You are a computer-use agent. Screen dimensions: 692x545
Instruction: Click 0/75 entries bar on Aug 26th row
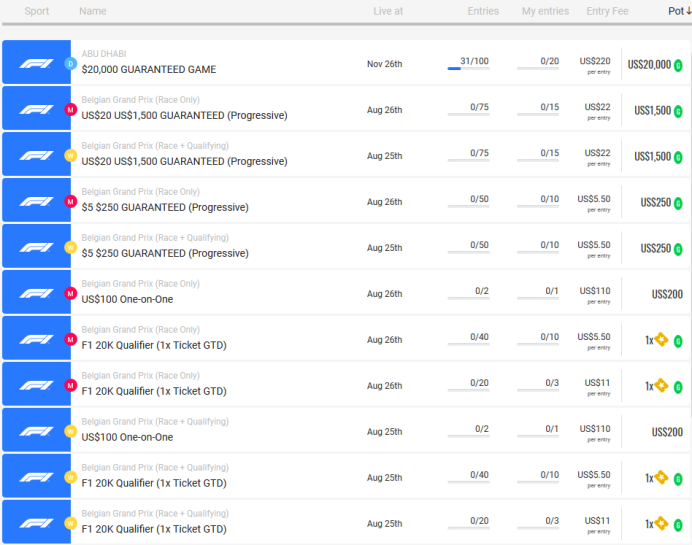click(x=468, y=114)
